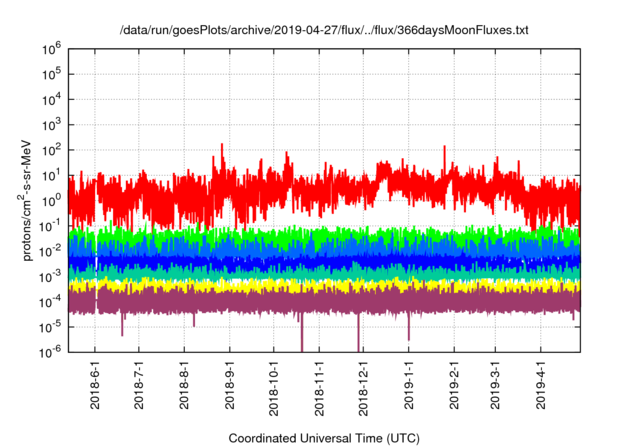Click the tallest red spike near 2018-9-1
The height and width of the screenshot is (448, 640).
pyautogui.click(x=221, y=146)
